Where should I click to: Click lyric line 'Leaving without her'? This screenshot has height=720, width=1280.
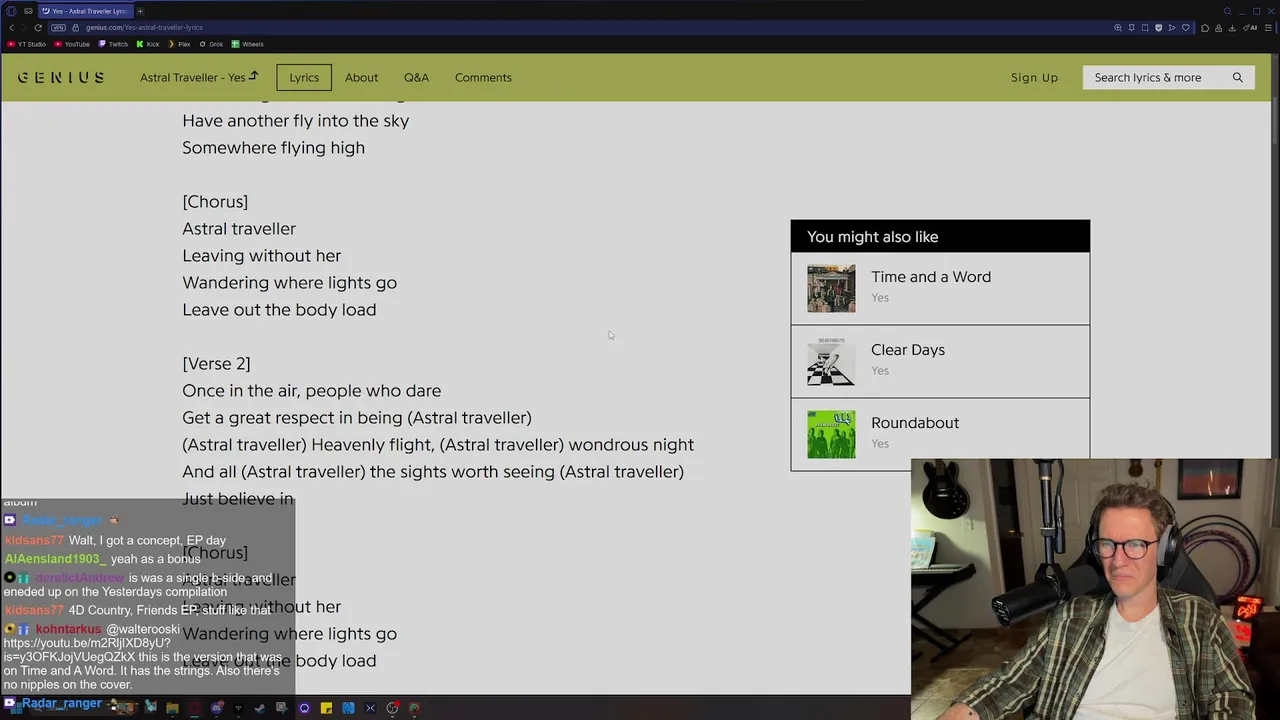pos(261,256)
